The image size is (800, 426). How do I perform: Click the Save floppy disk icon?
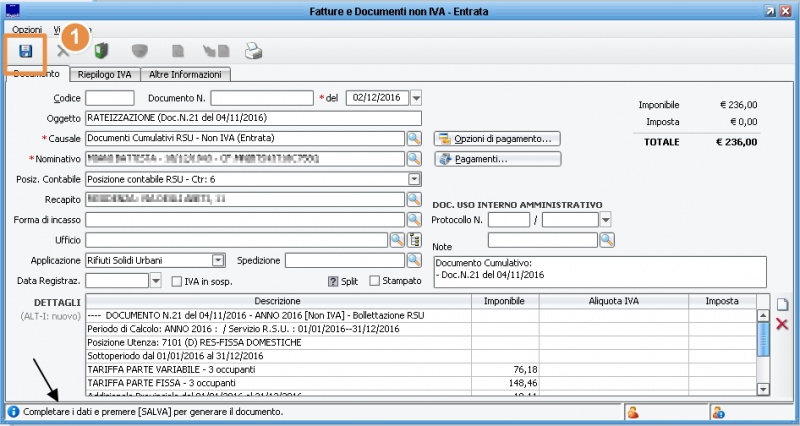click(26, 51)
